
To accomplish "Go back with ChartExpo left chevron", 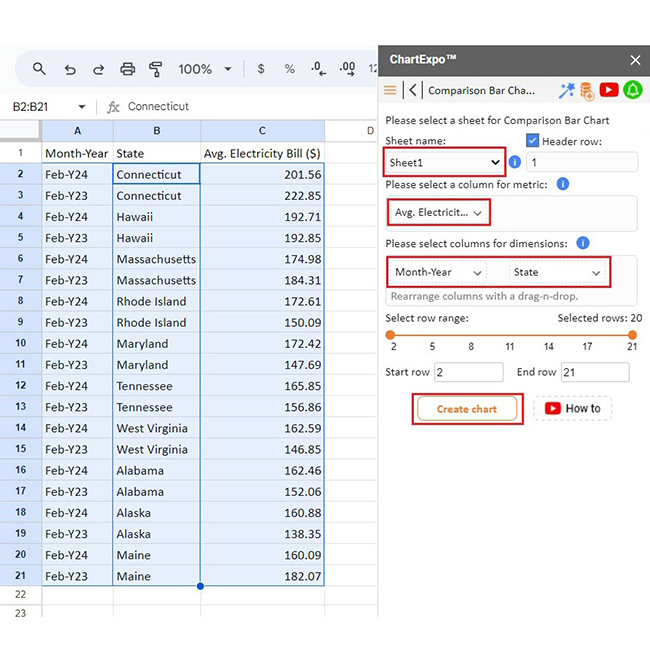I will [x=413, y=90].
